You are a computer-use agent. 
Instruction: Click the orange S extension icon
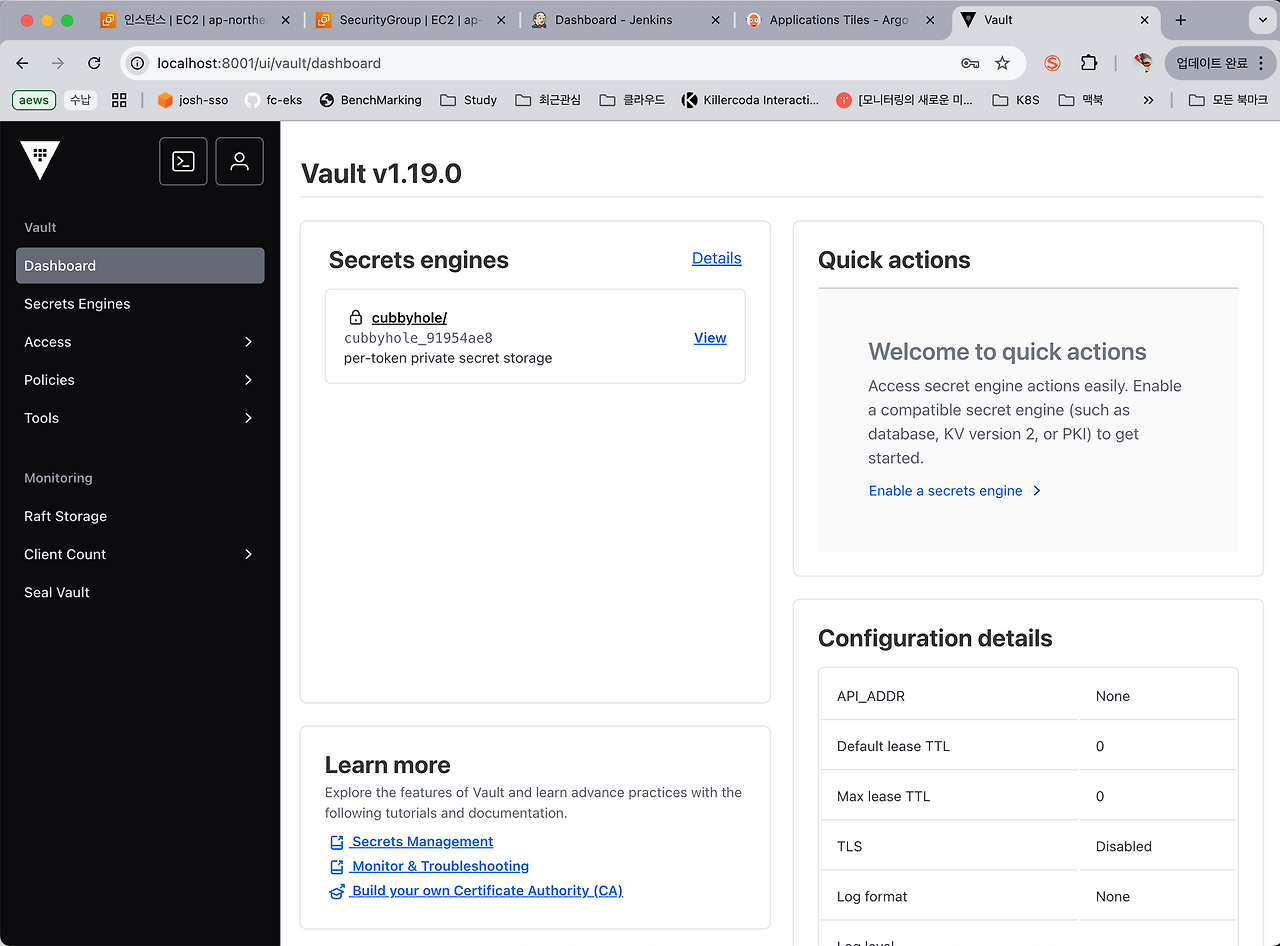[1052, 63]
